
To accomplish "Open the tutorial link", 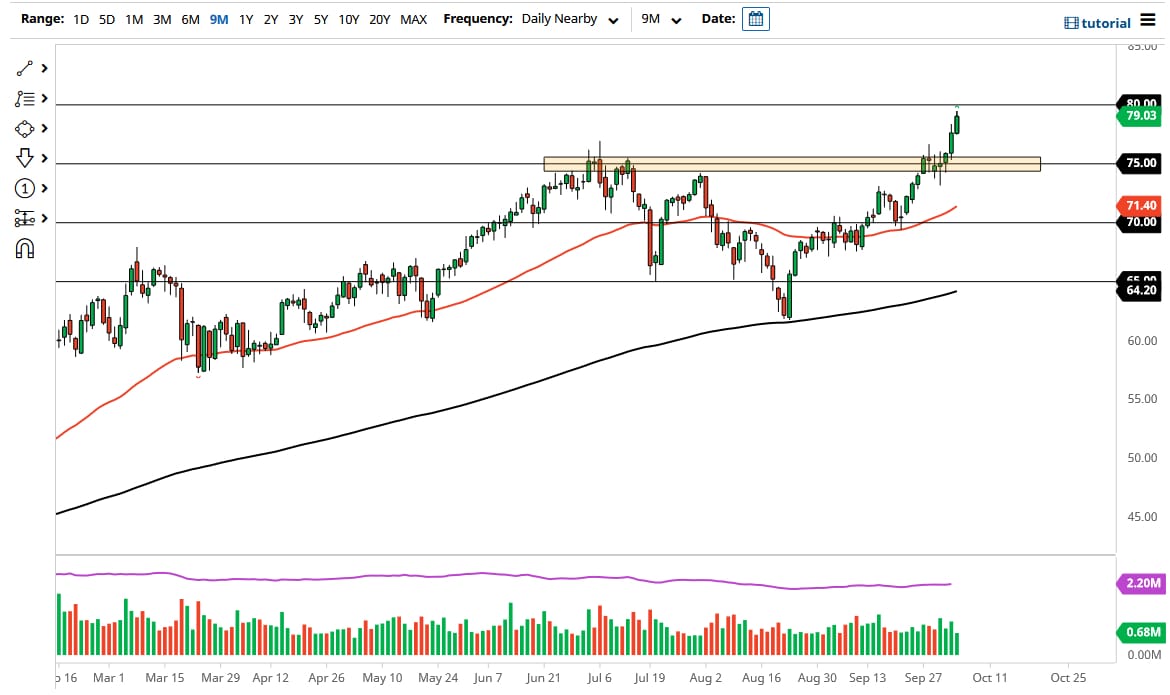I will tap(1100, 22).
